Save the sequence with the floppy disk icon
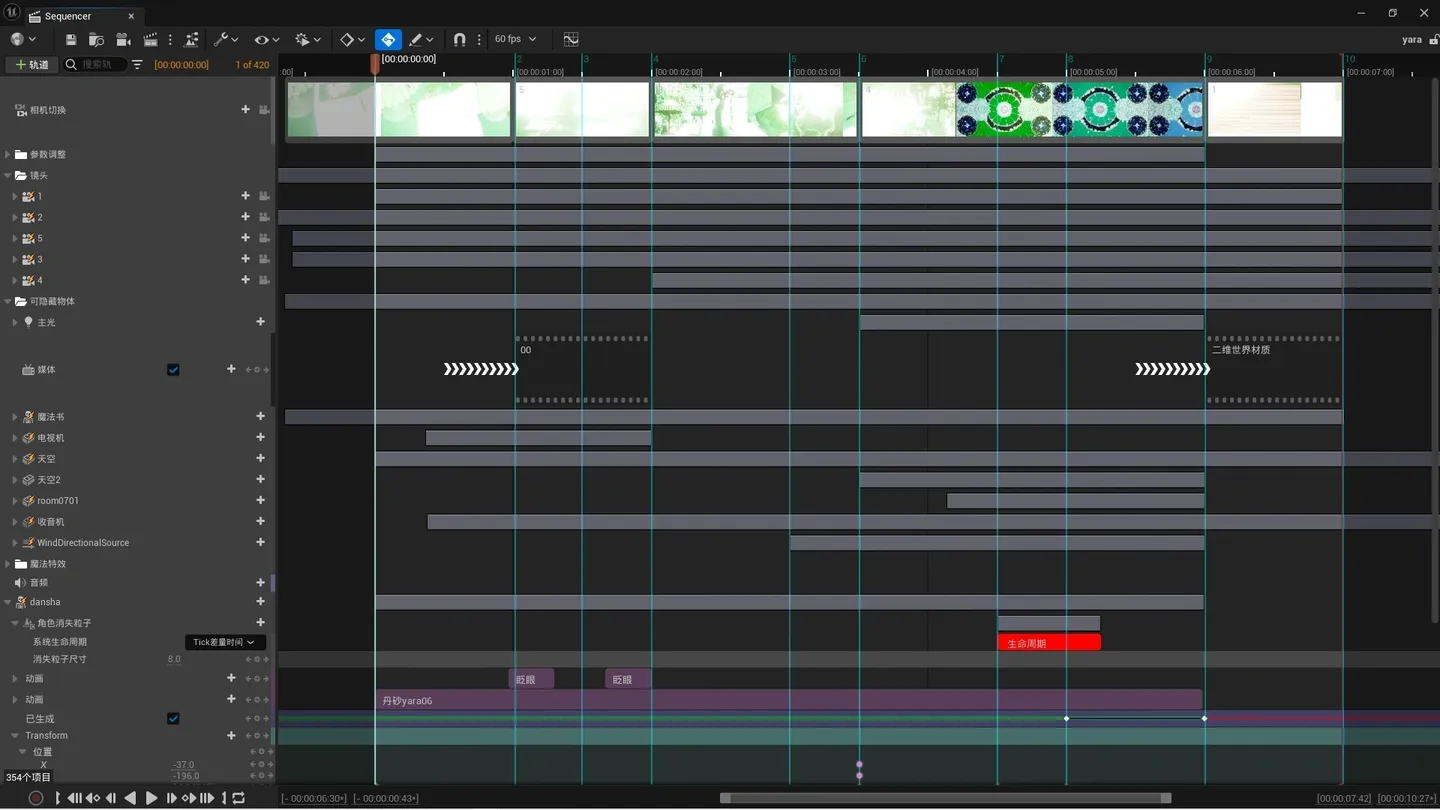This screenshot has height=810, width=1440. [71, 40]
